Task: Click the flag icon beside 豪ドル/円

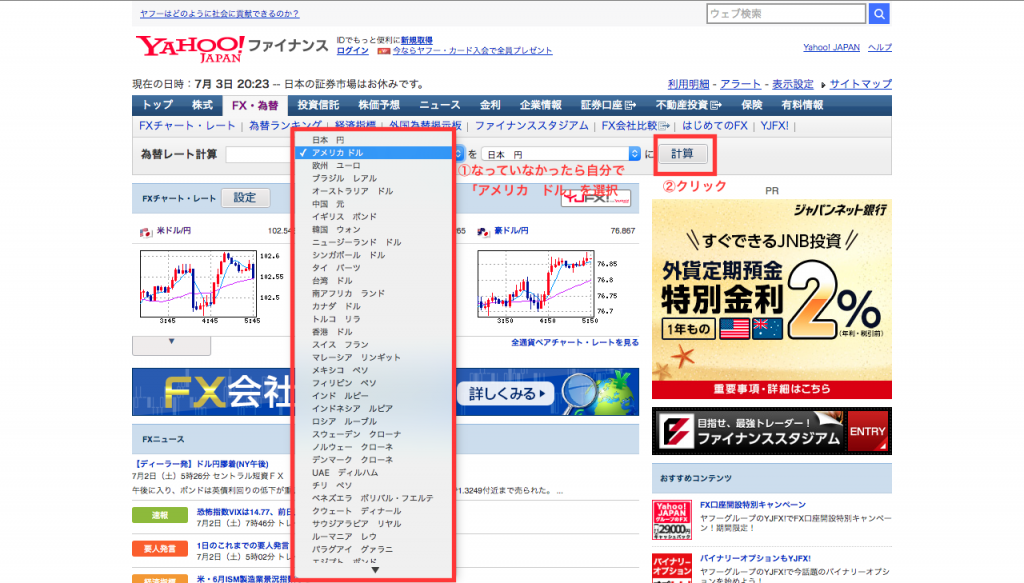Action: click(x=483, y=232)
